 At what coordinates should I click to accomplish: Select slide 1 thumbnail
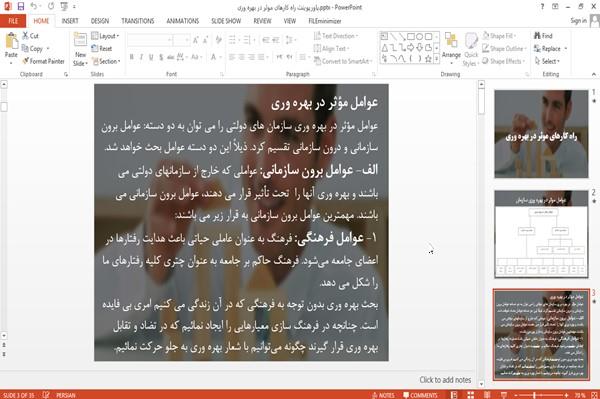[x=541, y=134]
